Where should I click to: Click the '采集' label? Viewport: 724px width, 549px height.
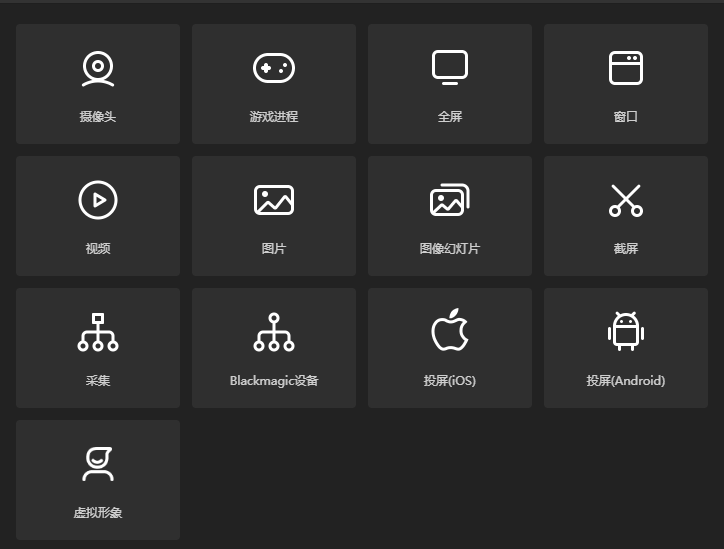point(98,381)
